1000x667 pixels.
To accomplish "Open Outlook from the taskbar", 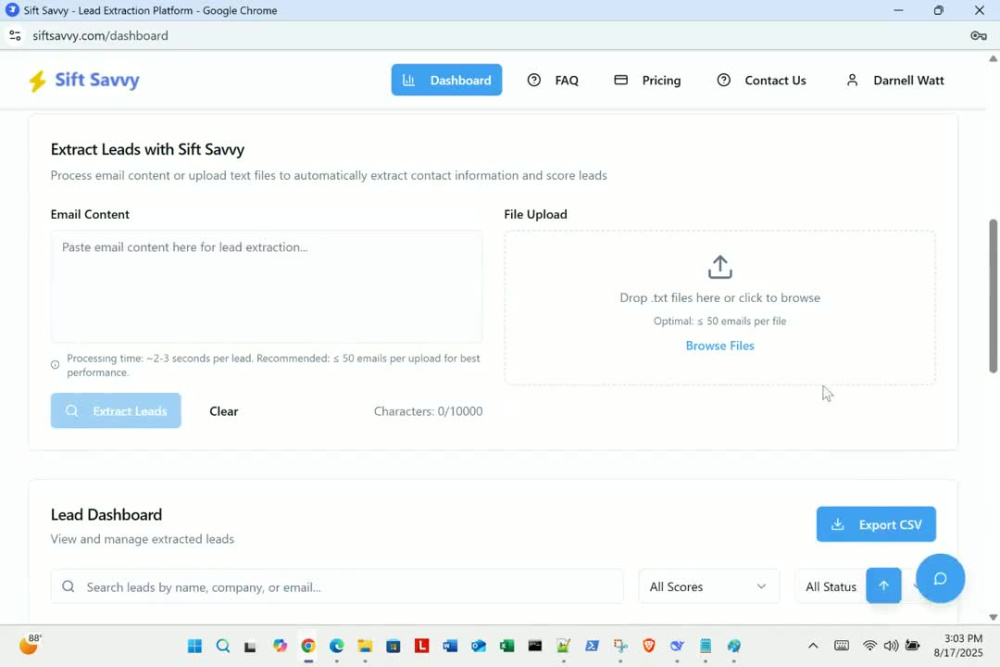I will pos(478,646).
